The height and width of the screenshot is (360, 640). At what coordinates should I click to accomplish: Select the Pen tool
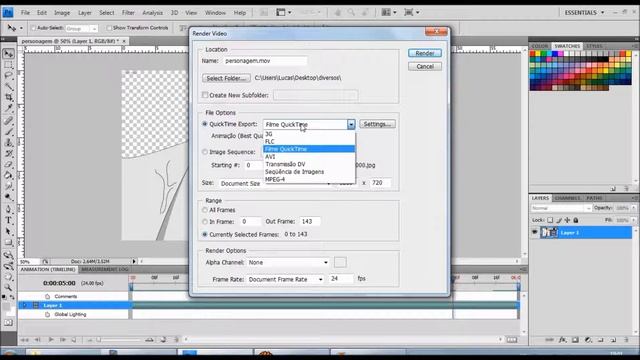point(8,209)
